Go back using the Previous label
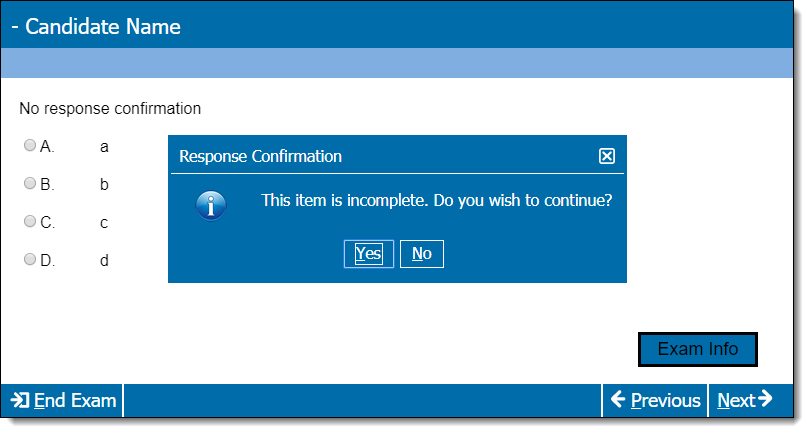The image size is (809, 433). click(x=666, y=400)
